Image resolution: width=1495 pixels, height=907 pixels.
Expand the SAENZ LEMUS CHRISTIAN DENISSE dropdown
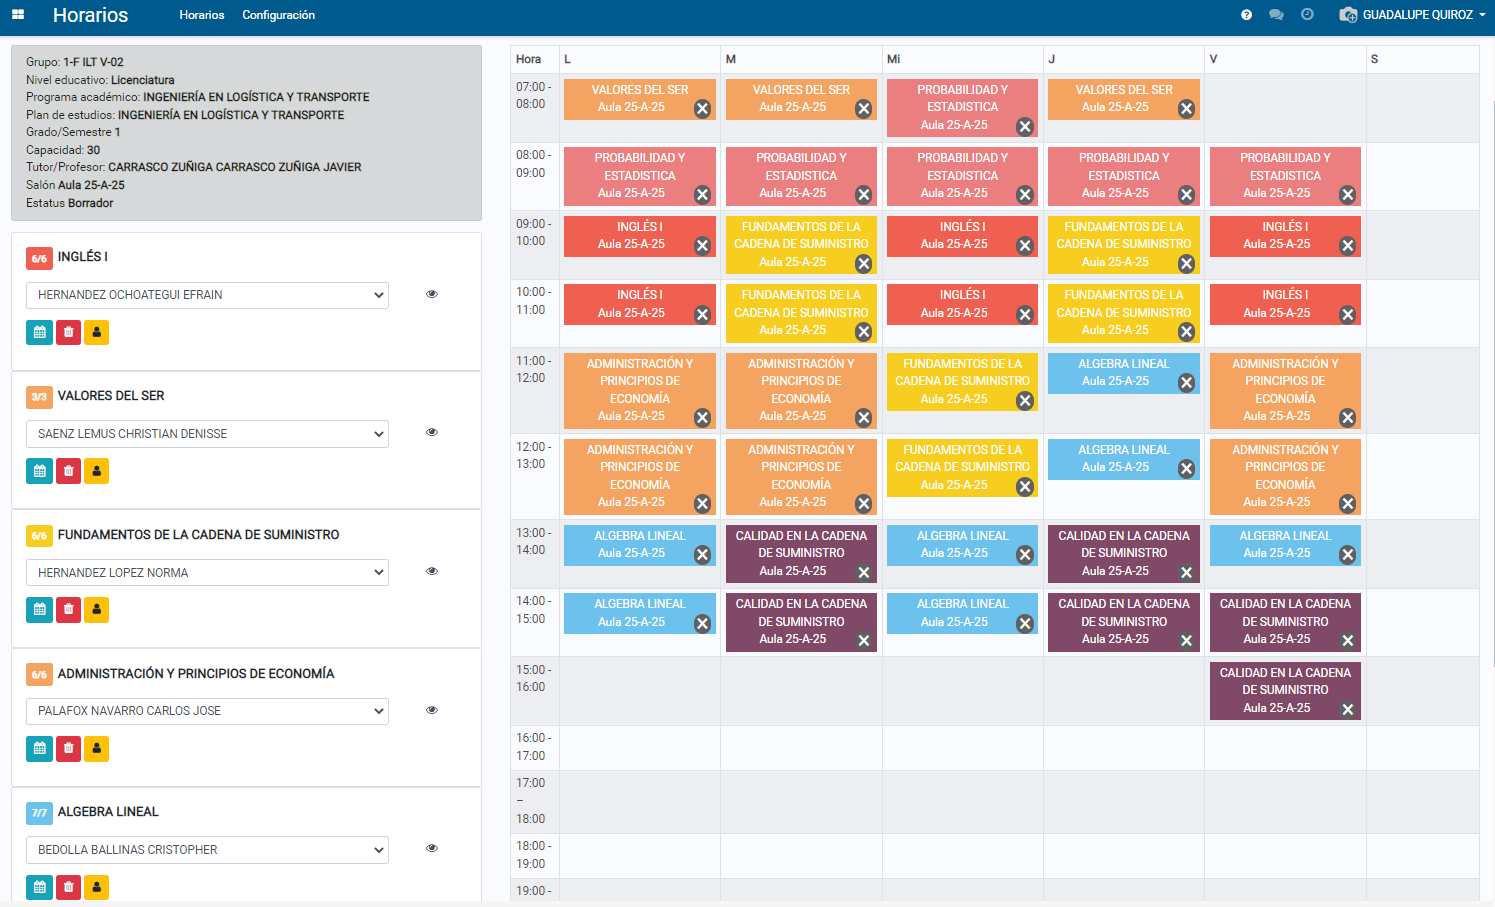[x=207, y=434]
